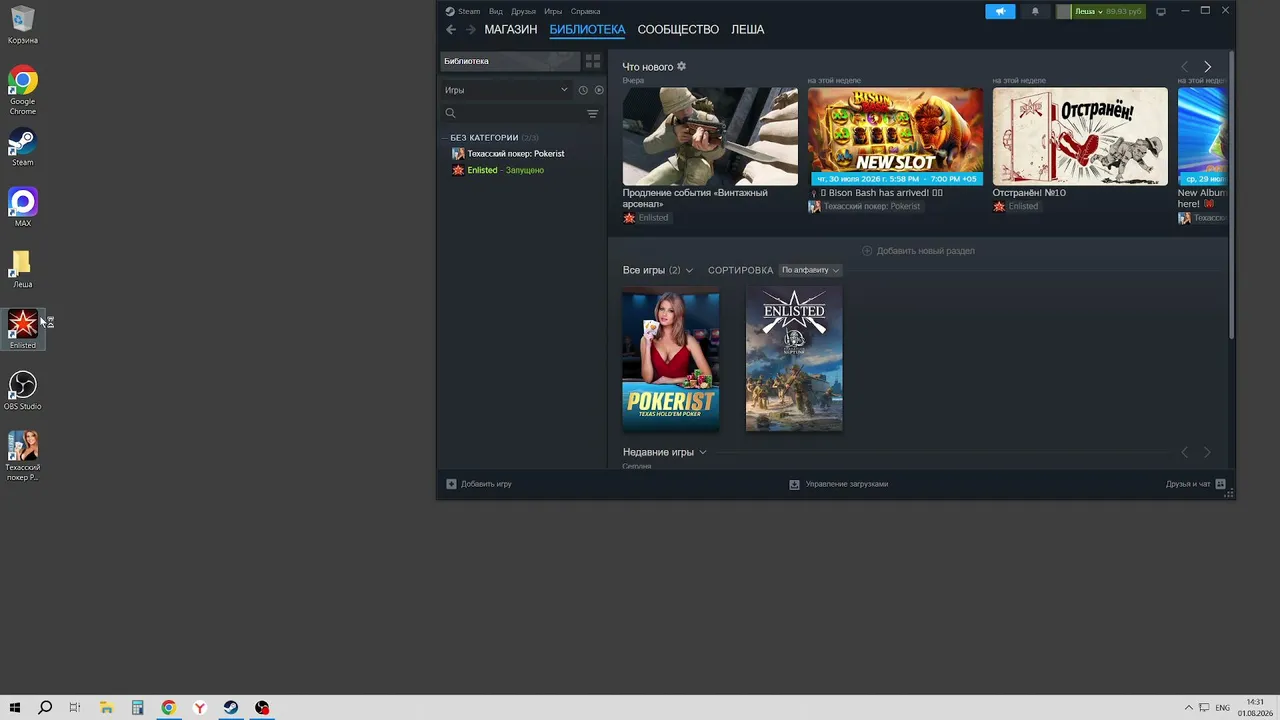Go forward with the right navigation arrow
Viewport: 1280px width, 720px height.
471,30
